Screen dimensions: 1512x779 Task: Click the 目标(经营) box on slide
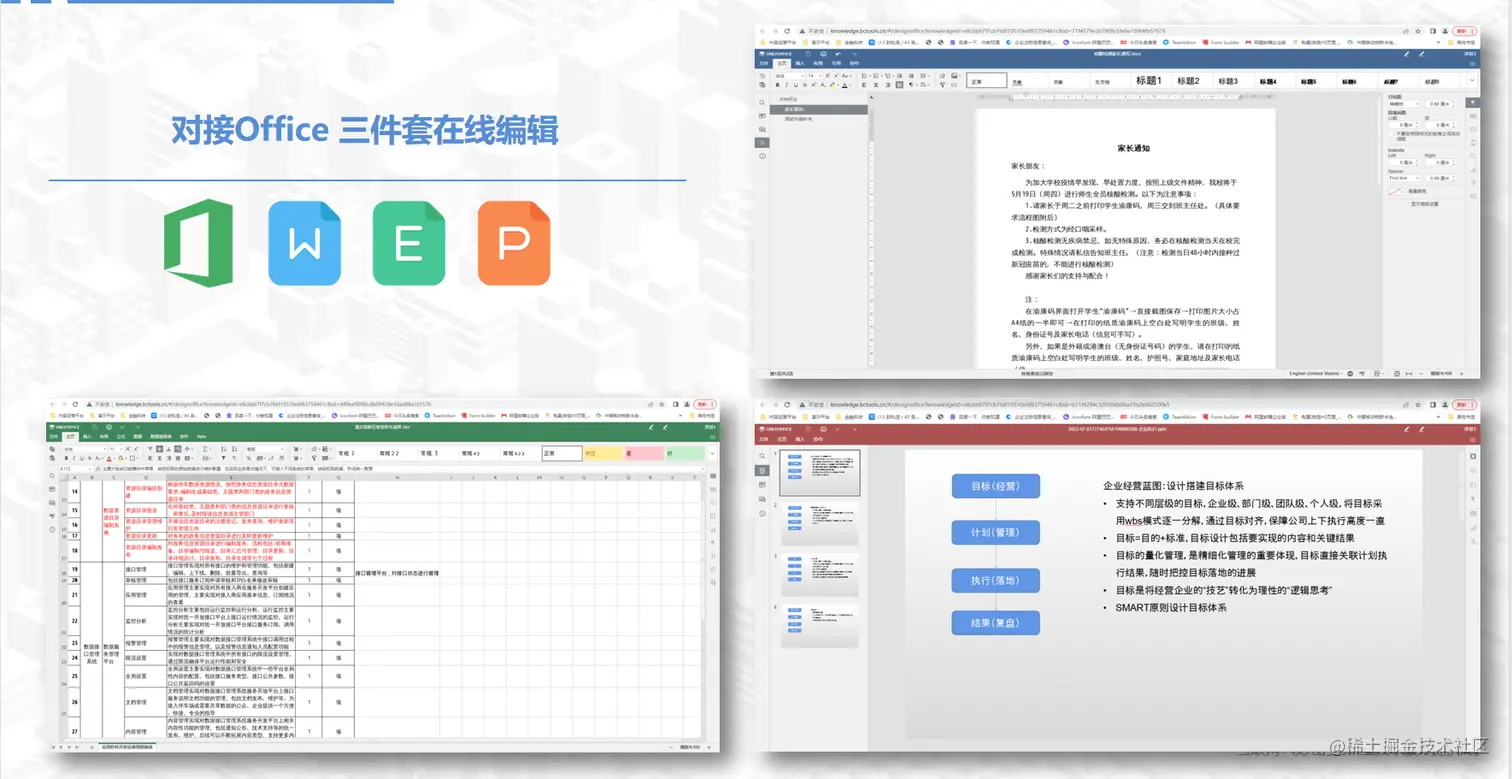click(x=996, y=486)
